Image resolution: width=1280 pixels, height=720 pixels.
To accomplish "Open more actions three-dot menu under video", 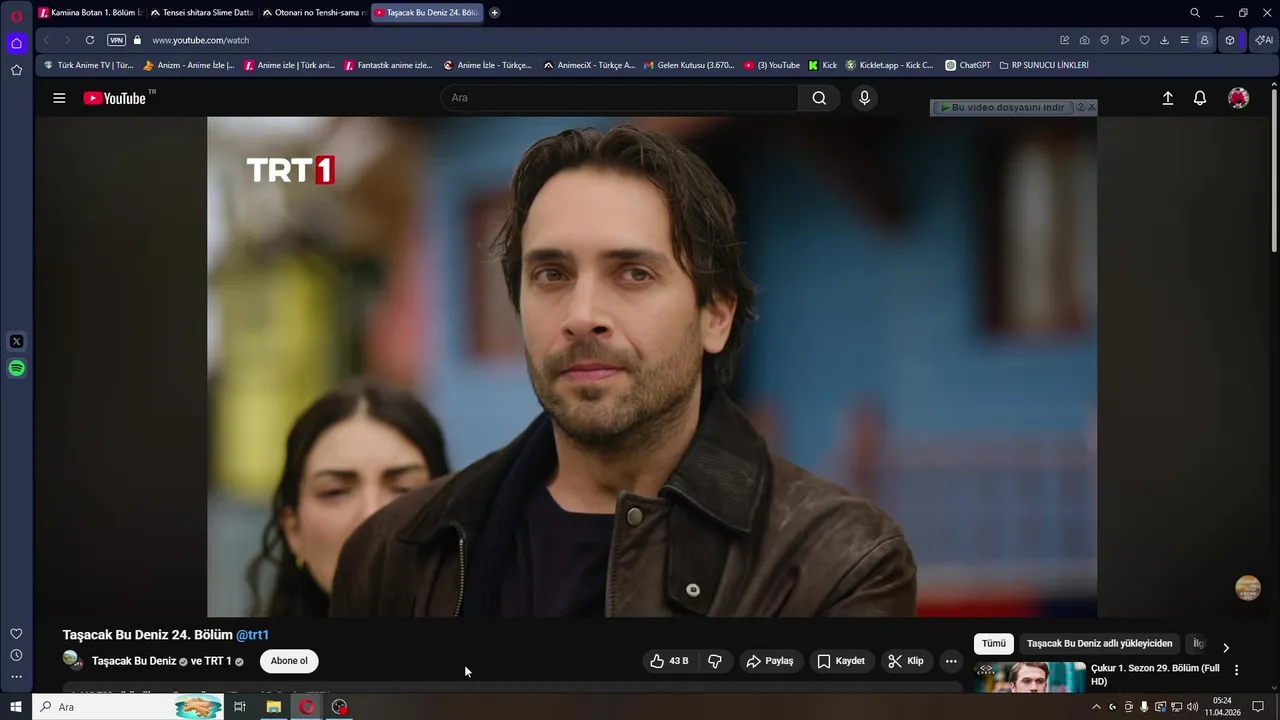I will pos(951,661).
